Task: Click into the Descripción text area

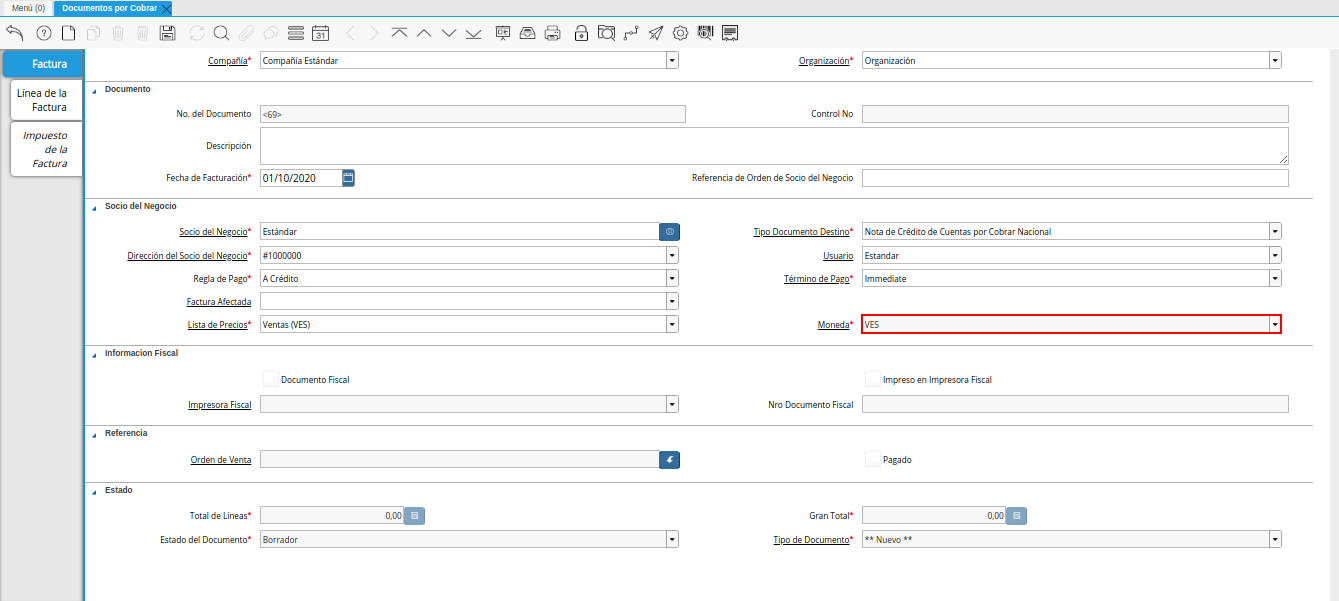Action: [773, 145]
